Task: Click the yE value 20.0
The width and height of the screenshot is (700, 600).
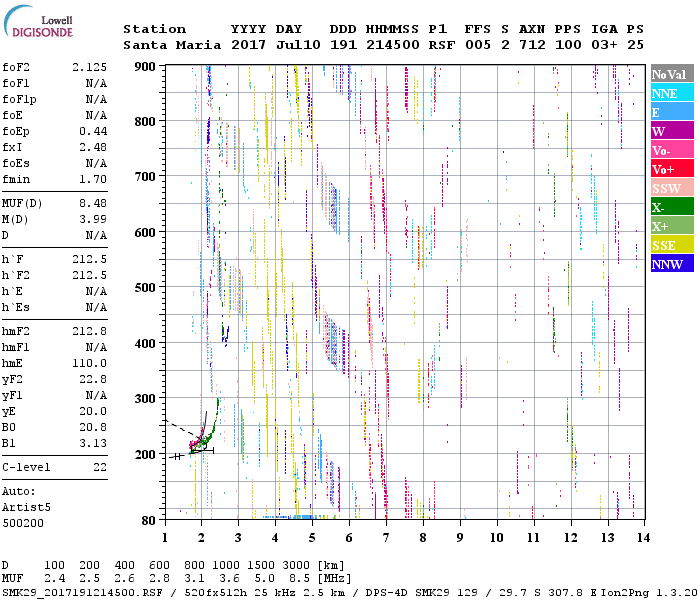Action: tap(93, 411)
